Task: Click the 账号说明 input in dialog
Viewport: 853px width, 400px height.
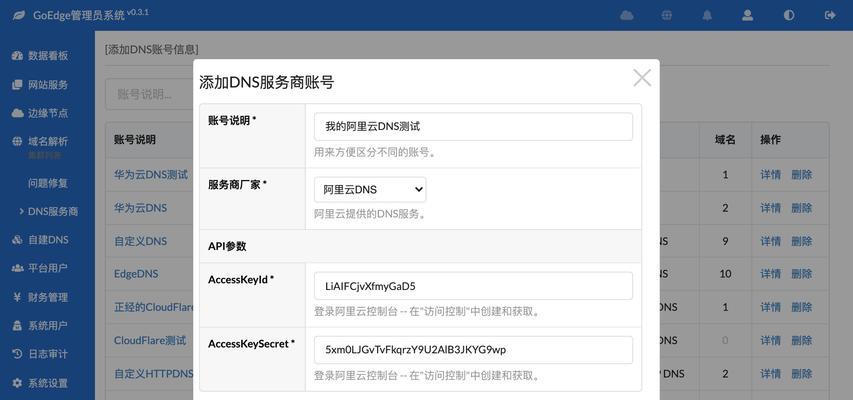Action: [x=473, y=126]
